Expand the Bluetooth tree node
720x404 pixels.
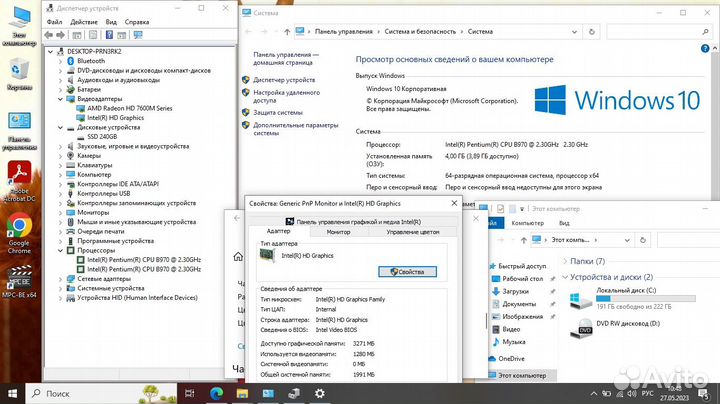[61, 61]
